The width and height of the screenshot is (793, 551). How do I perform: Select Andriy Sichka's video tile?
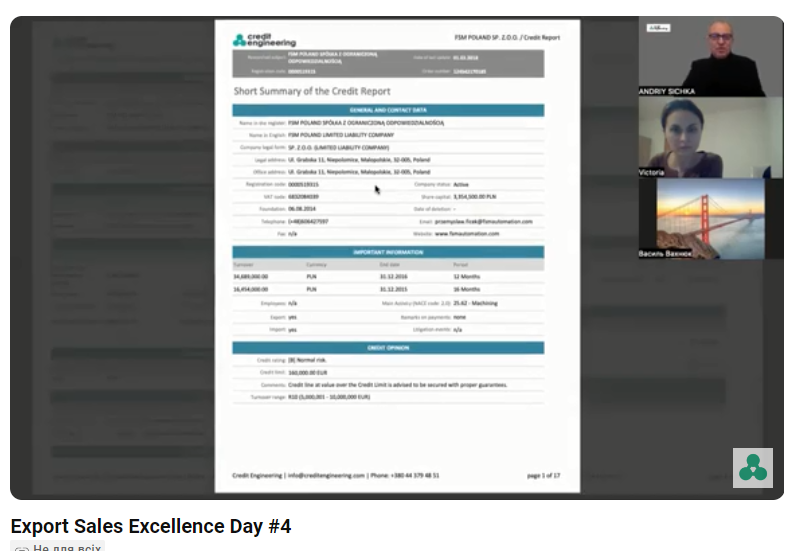[711, 56]
